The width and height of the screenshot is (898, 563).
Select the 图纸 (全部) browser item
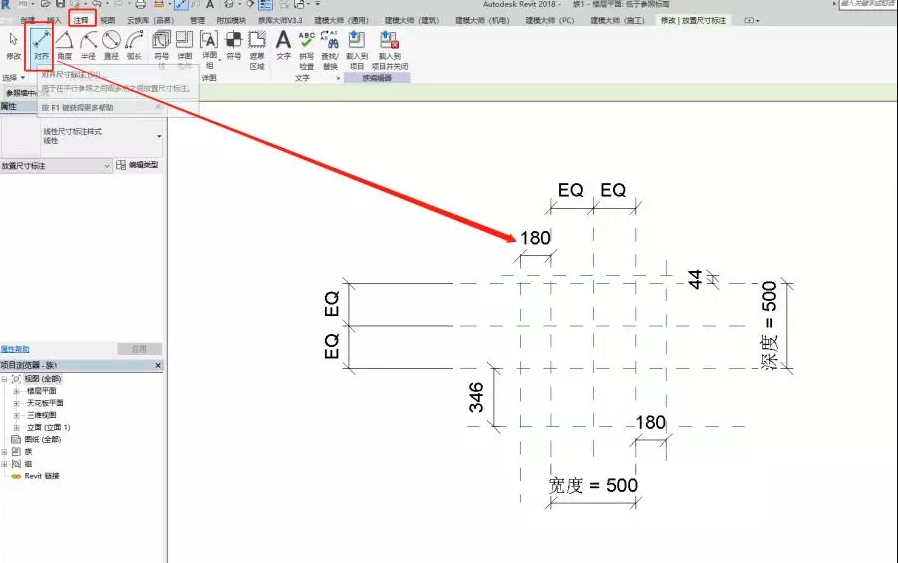click(42, 439)
